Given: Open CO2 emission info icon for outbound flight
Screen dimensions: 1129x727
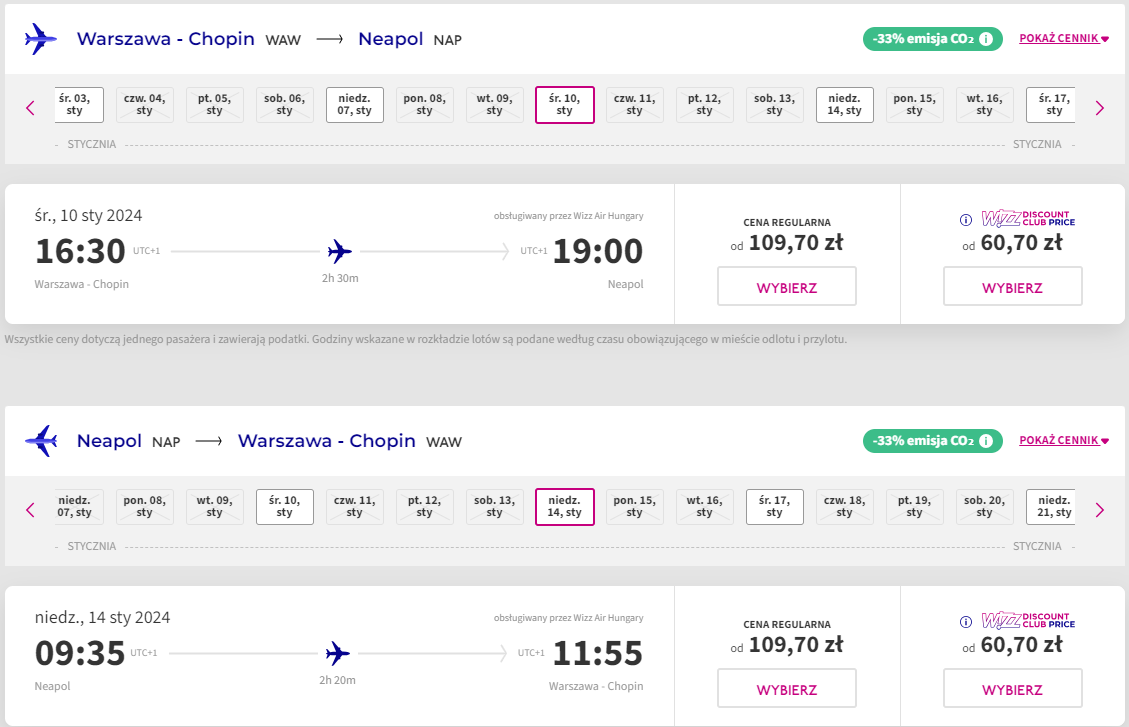Looking at the screenshot, I should coord(986,39).
